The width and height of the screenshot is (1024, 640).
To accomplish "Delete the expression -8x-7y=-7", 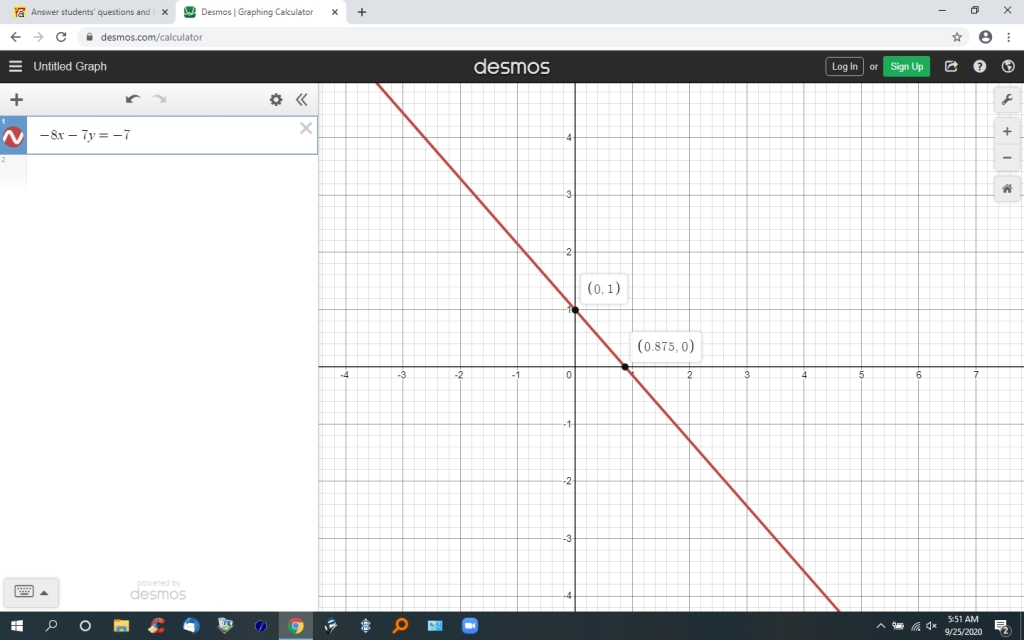I will pos(306,128).
